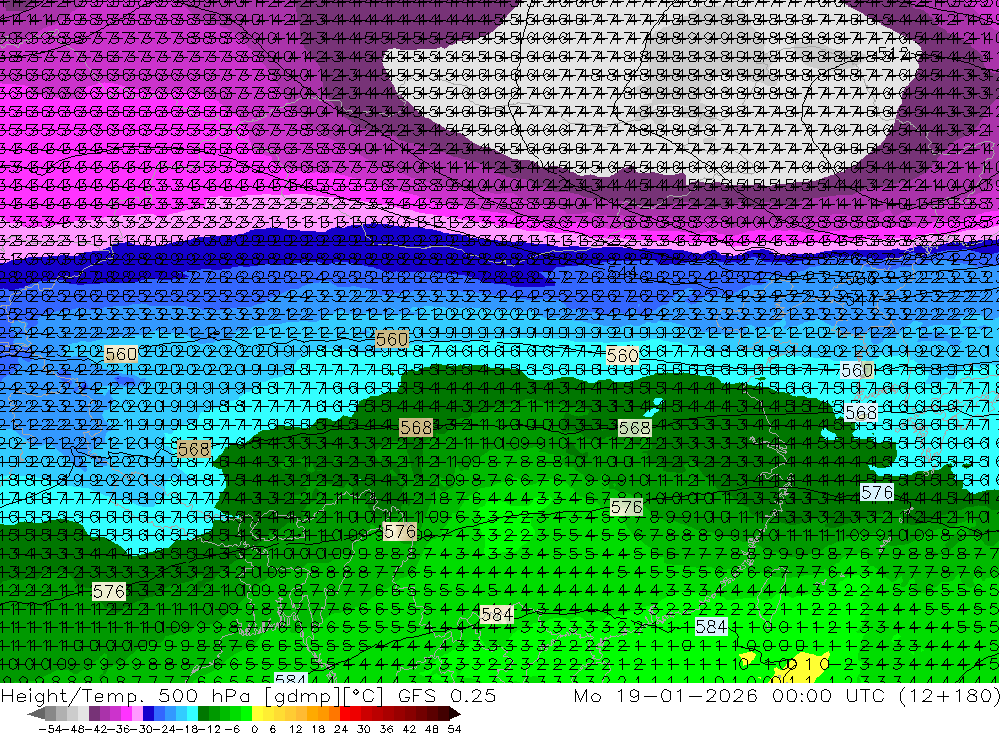Click the forecast offset text (12+180)
This screenshot has width=1000, height=733.
[948, 695]
